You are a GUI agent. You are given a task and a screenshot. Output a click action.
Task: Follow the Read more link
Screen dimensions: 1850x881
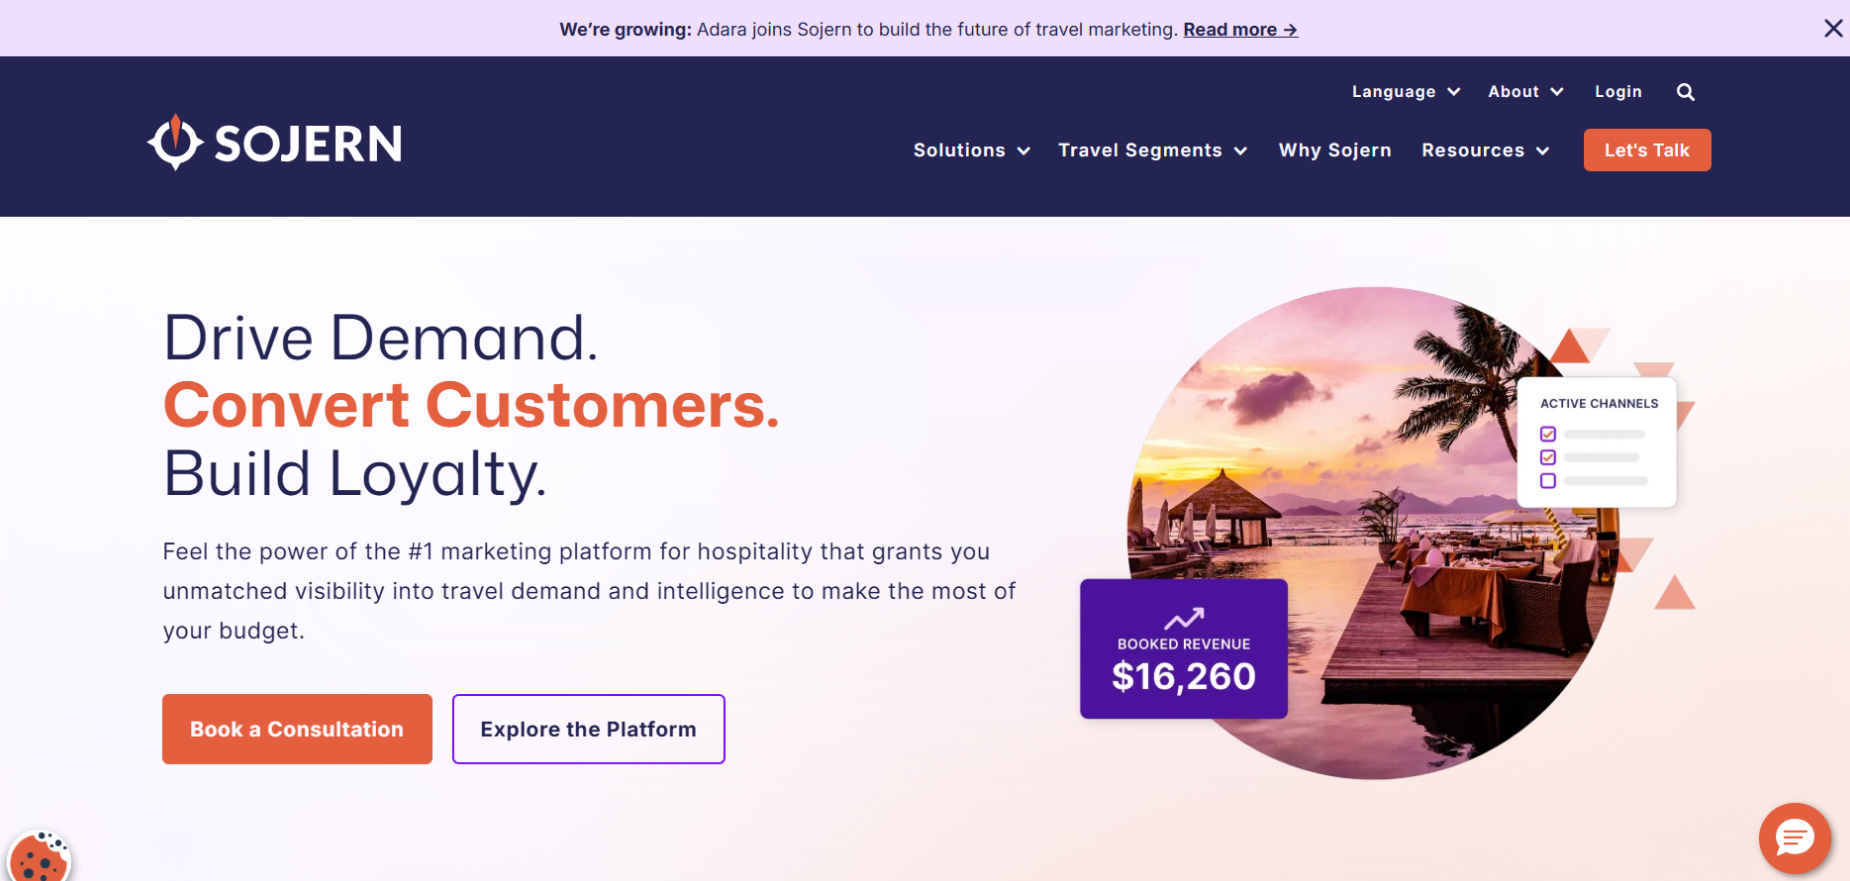1240,29
